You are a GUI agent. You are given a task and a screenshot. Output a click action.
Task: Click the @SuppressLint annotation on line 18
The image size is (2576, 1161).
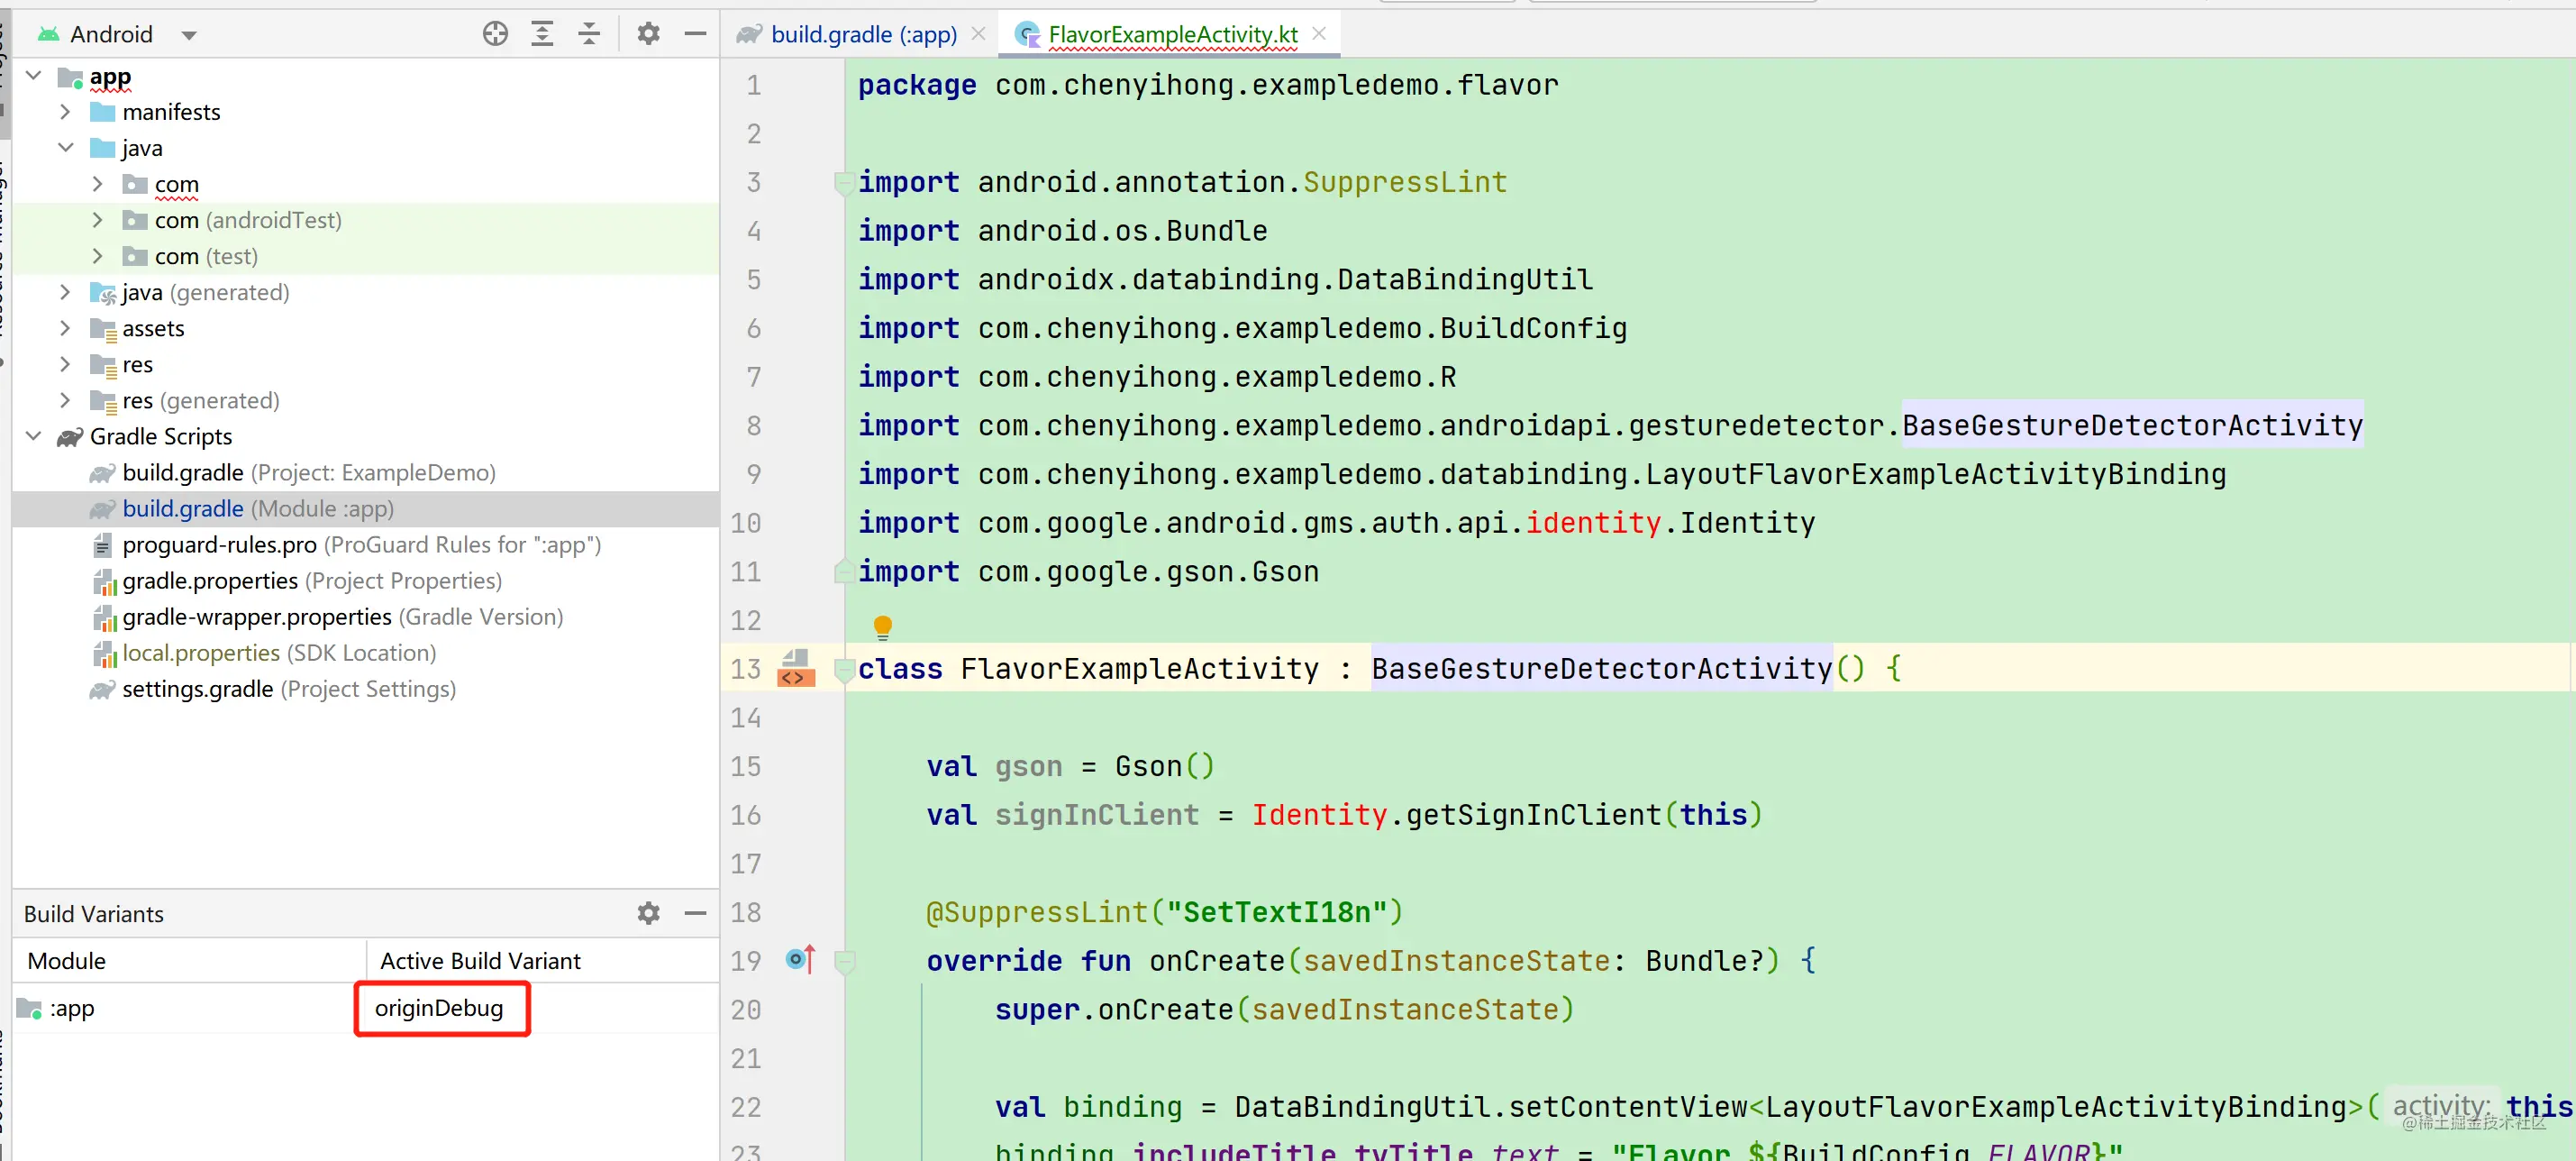1036,912
